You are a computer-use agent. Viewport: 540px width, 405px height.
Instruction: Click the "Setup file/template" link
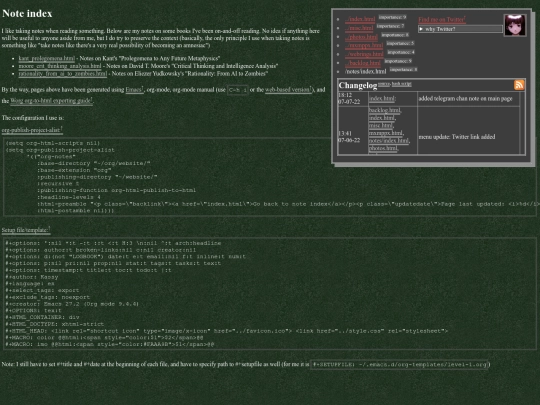click(25, 230)
